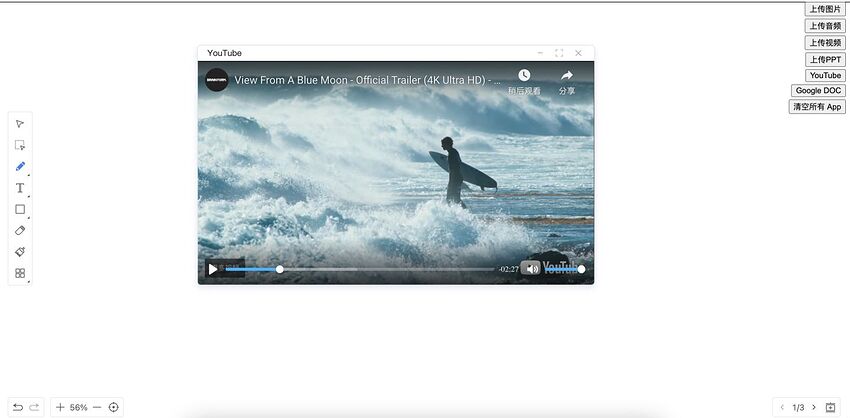Zoom in with the plus icon

(60, 407)
